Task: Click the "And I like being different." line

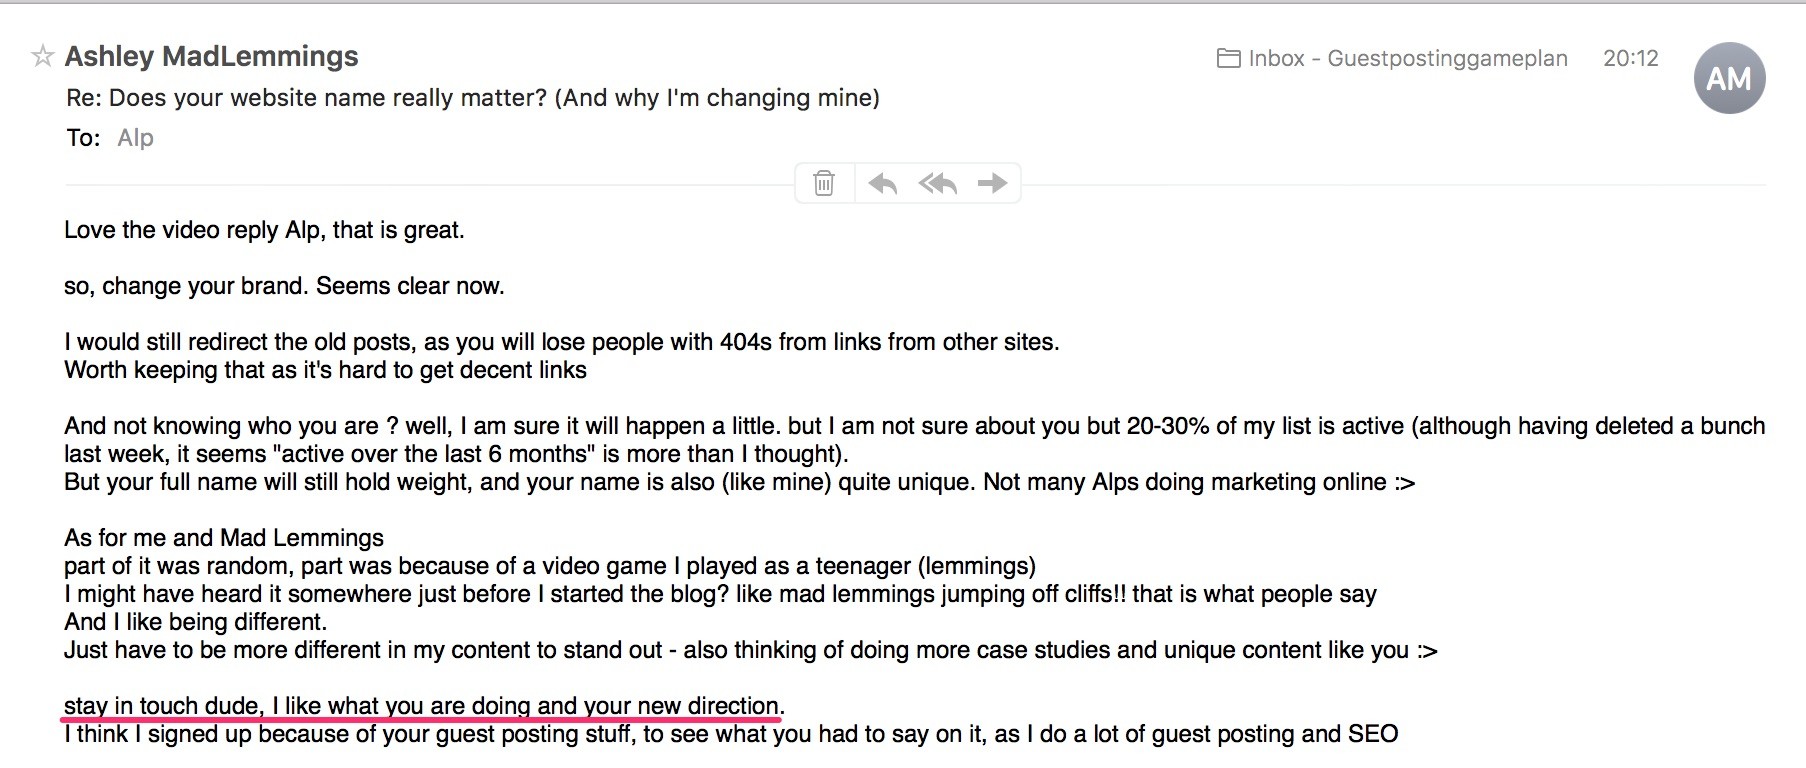Action: [195, 622]
